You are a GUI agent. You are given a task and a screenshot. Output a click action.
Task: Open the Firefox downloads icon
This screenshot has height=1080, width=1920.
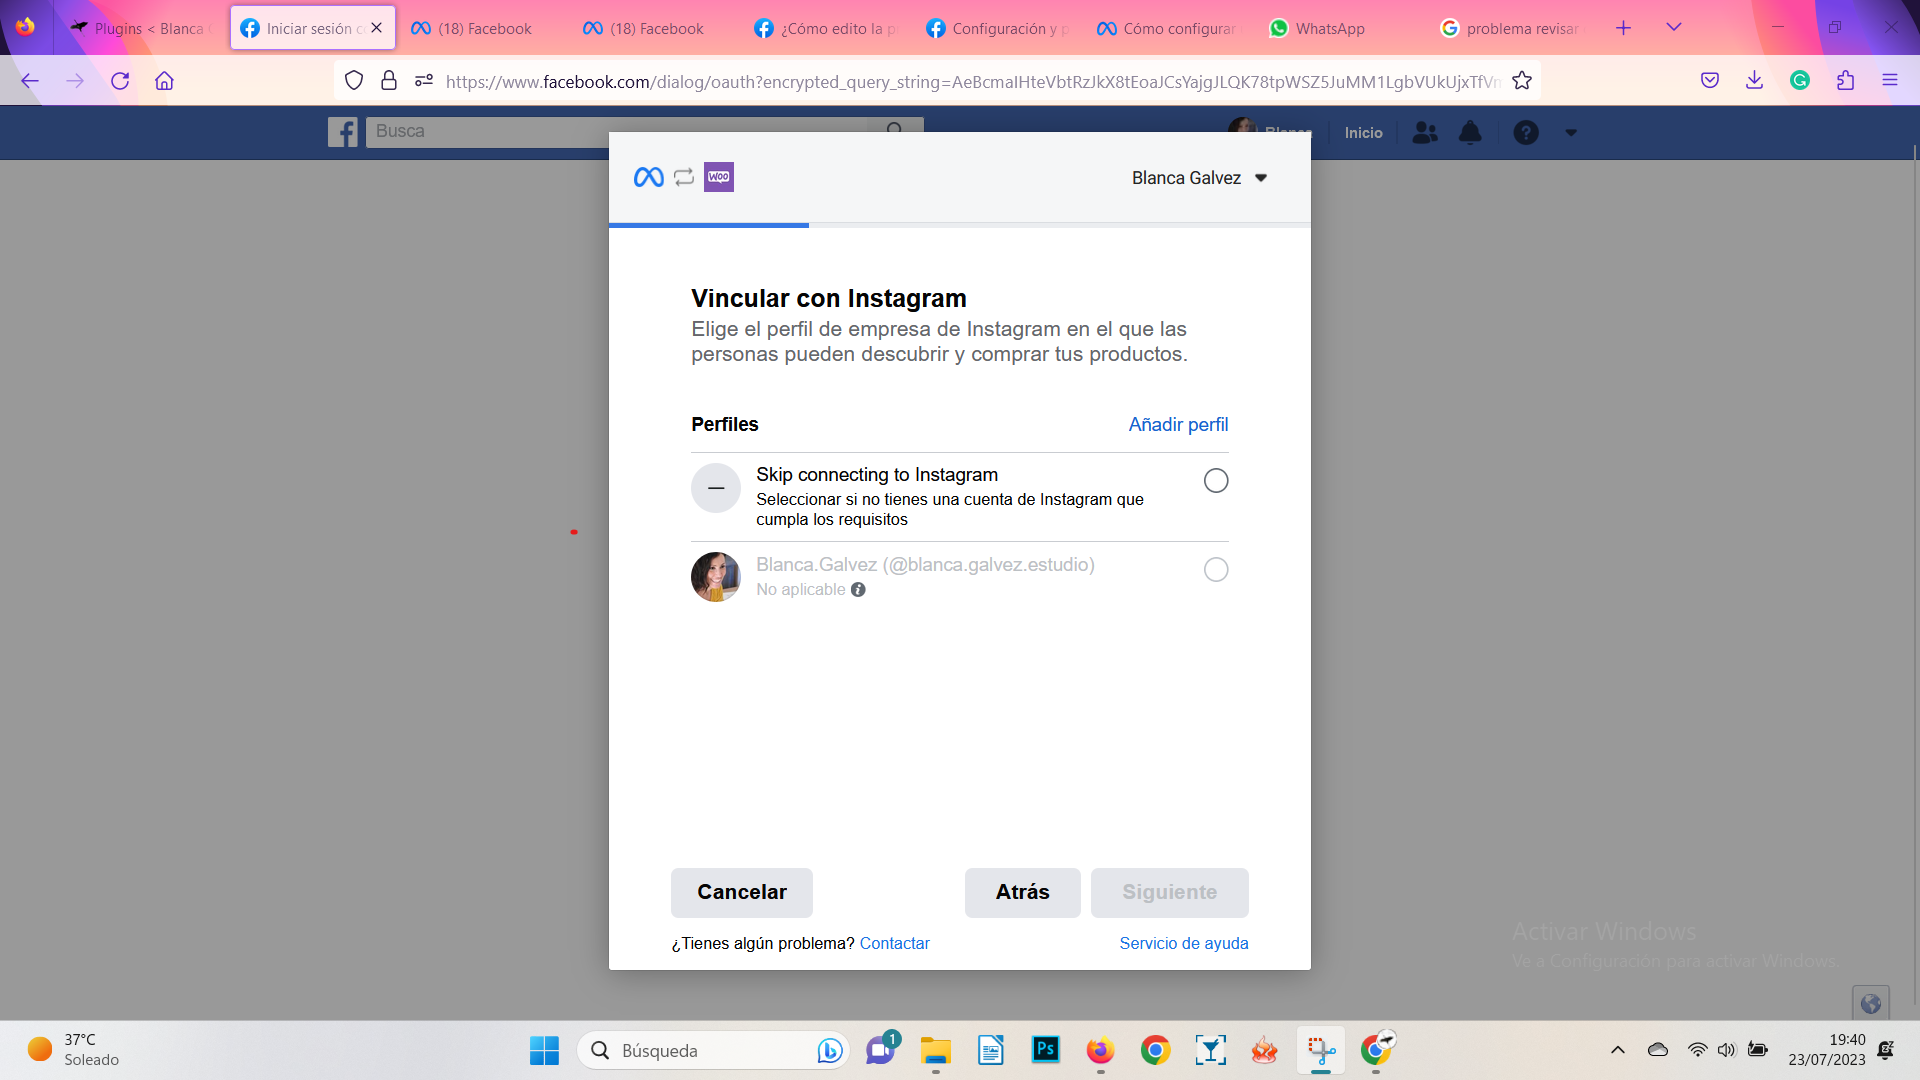click(1754, 81)
